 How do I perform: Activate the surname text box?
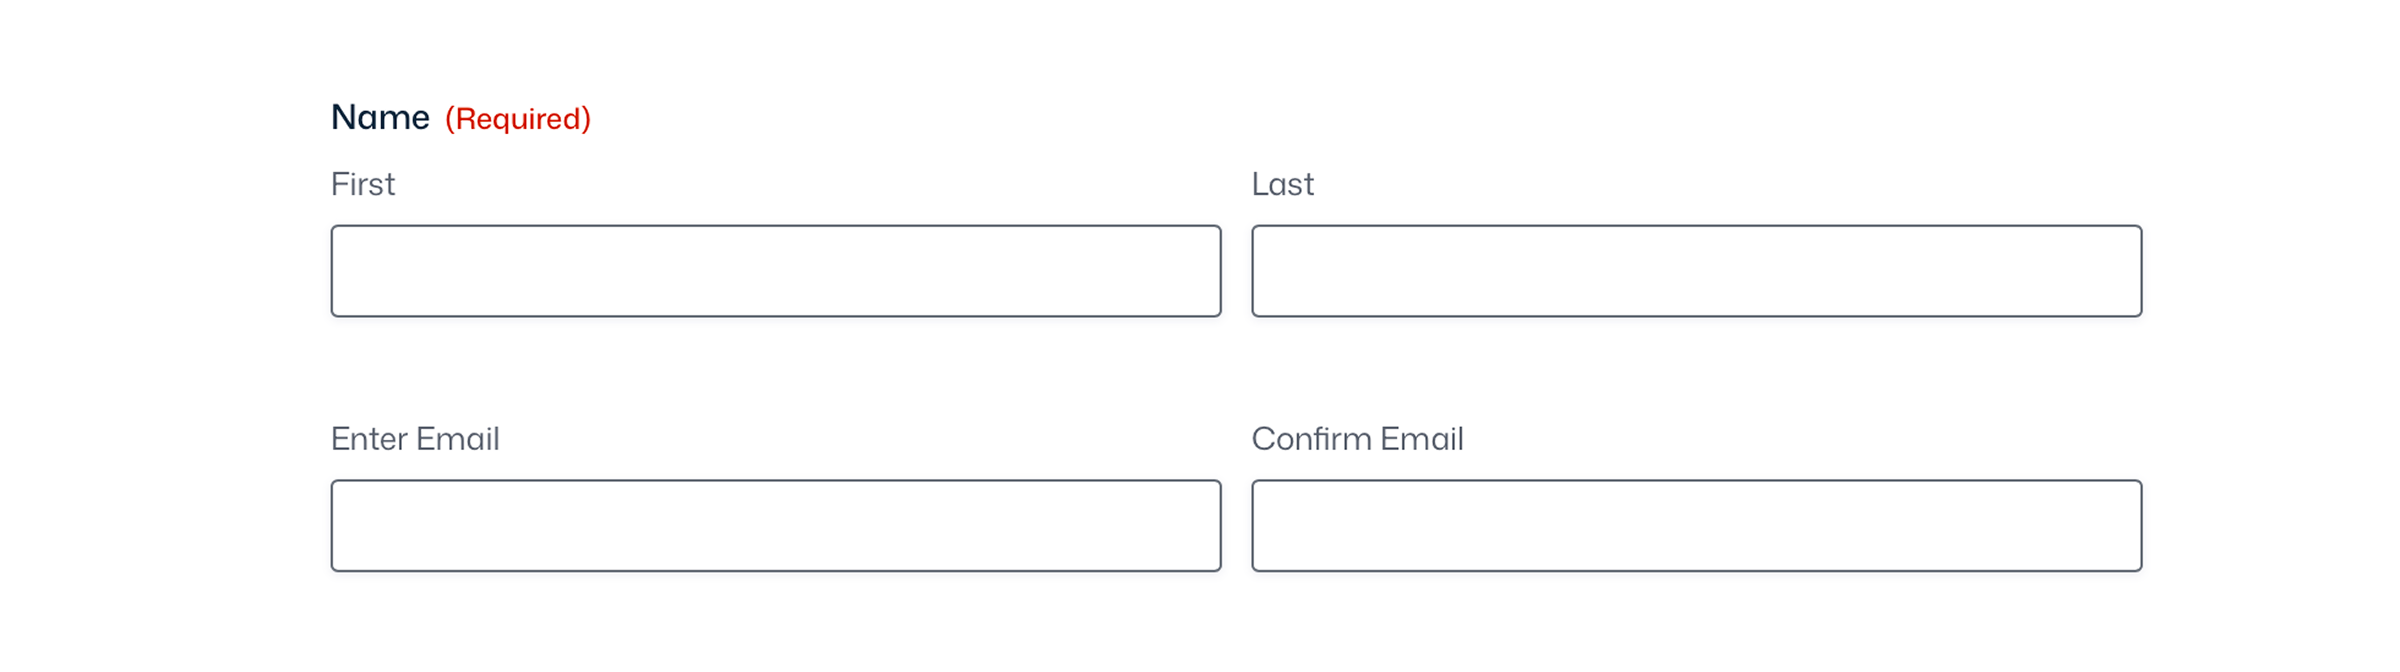pos(1696,271)
